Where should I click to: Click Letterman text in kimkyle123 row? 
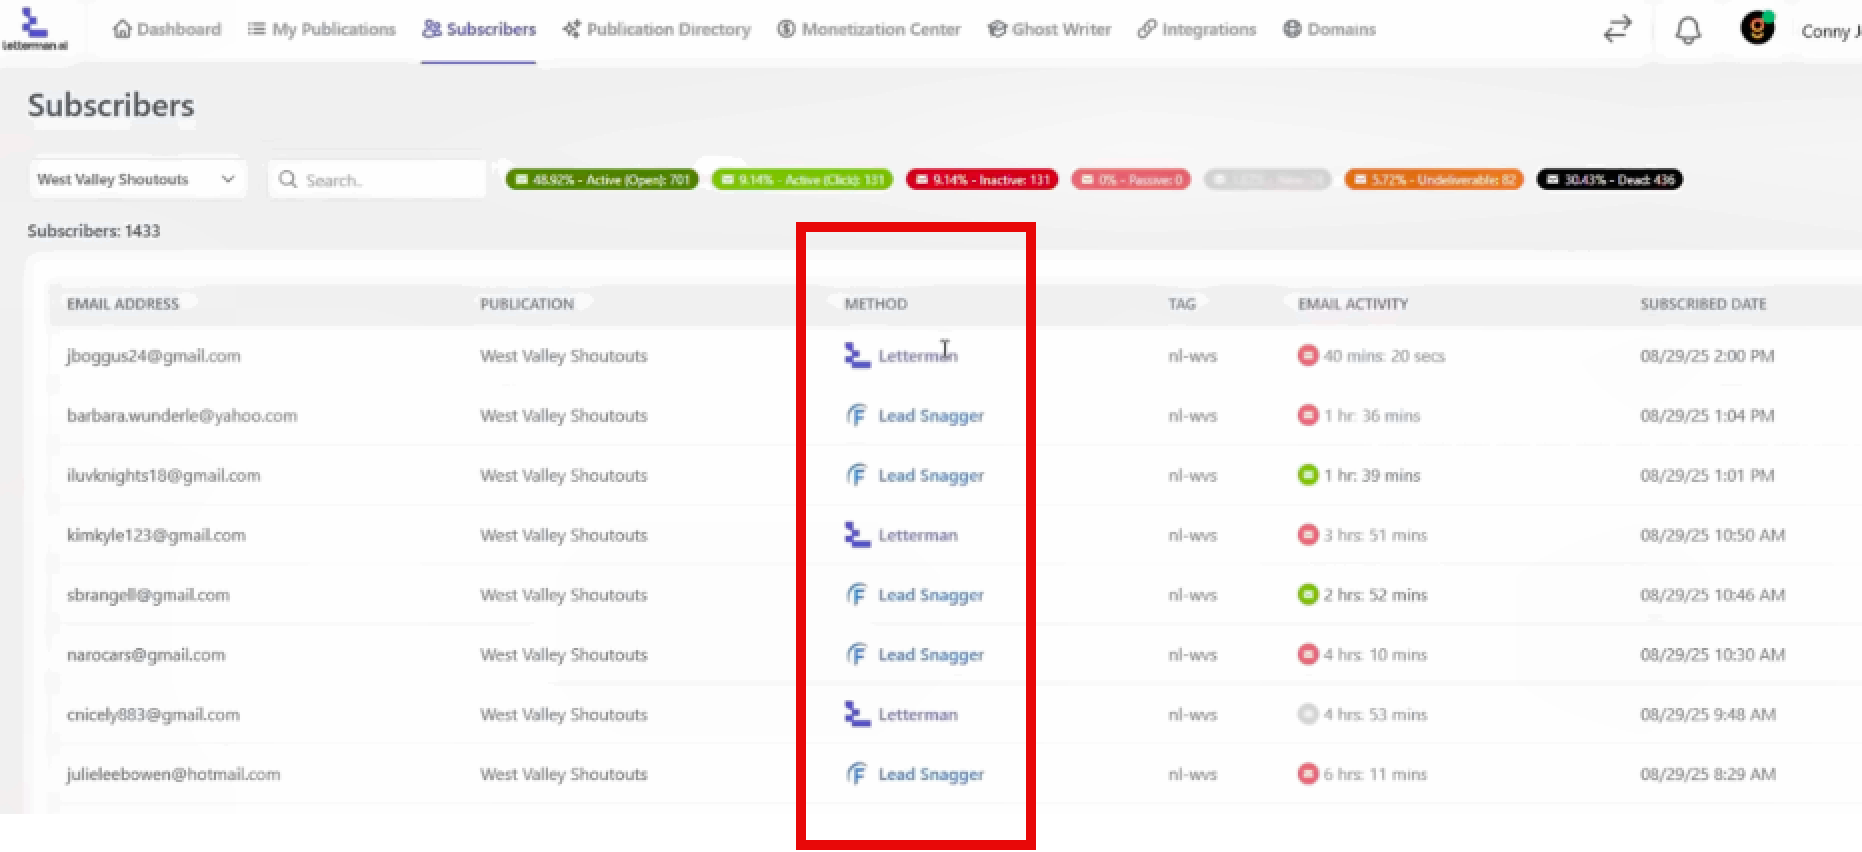918,535
